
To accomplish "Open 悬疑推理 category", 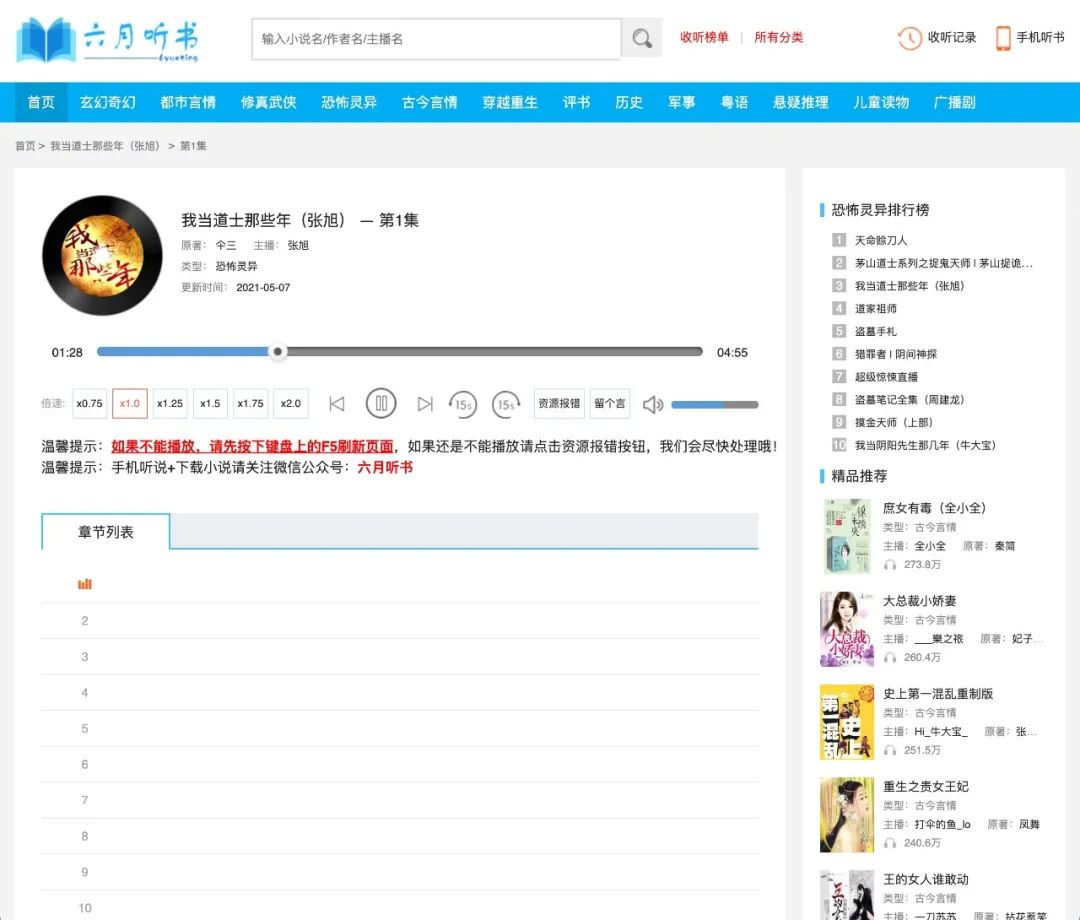I will [x=800, y=103].
